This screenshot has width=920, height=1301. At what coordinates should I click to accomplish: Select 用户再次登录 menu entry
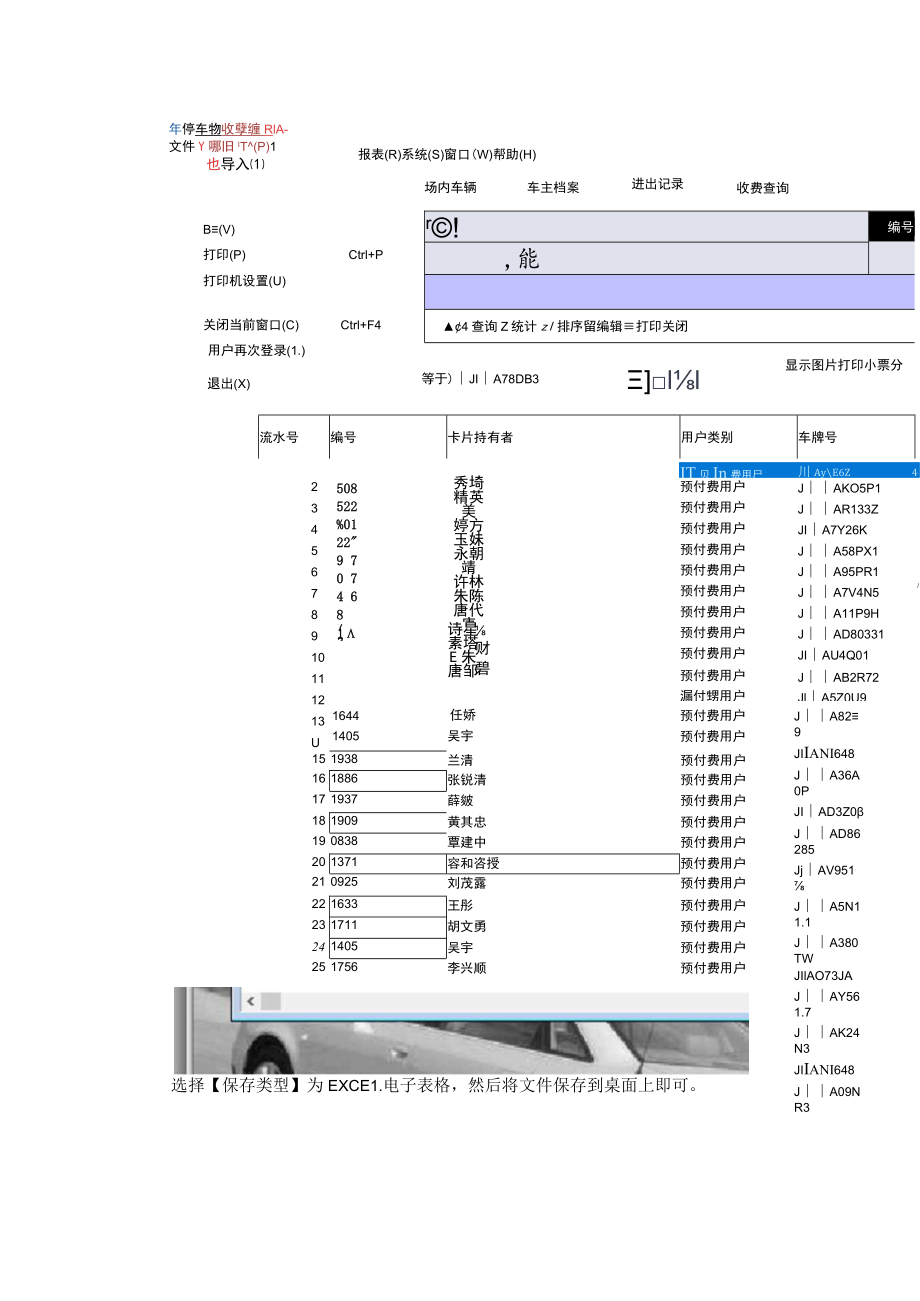pos(257,351)
